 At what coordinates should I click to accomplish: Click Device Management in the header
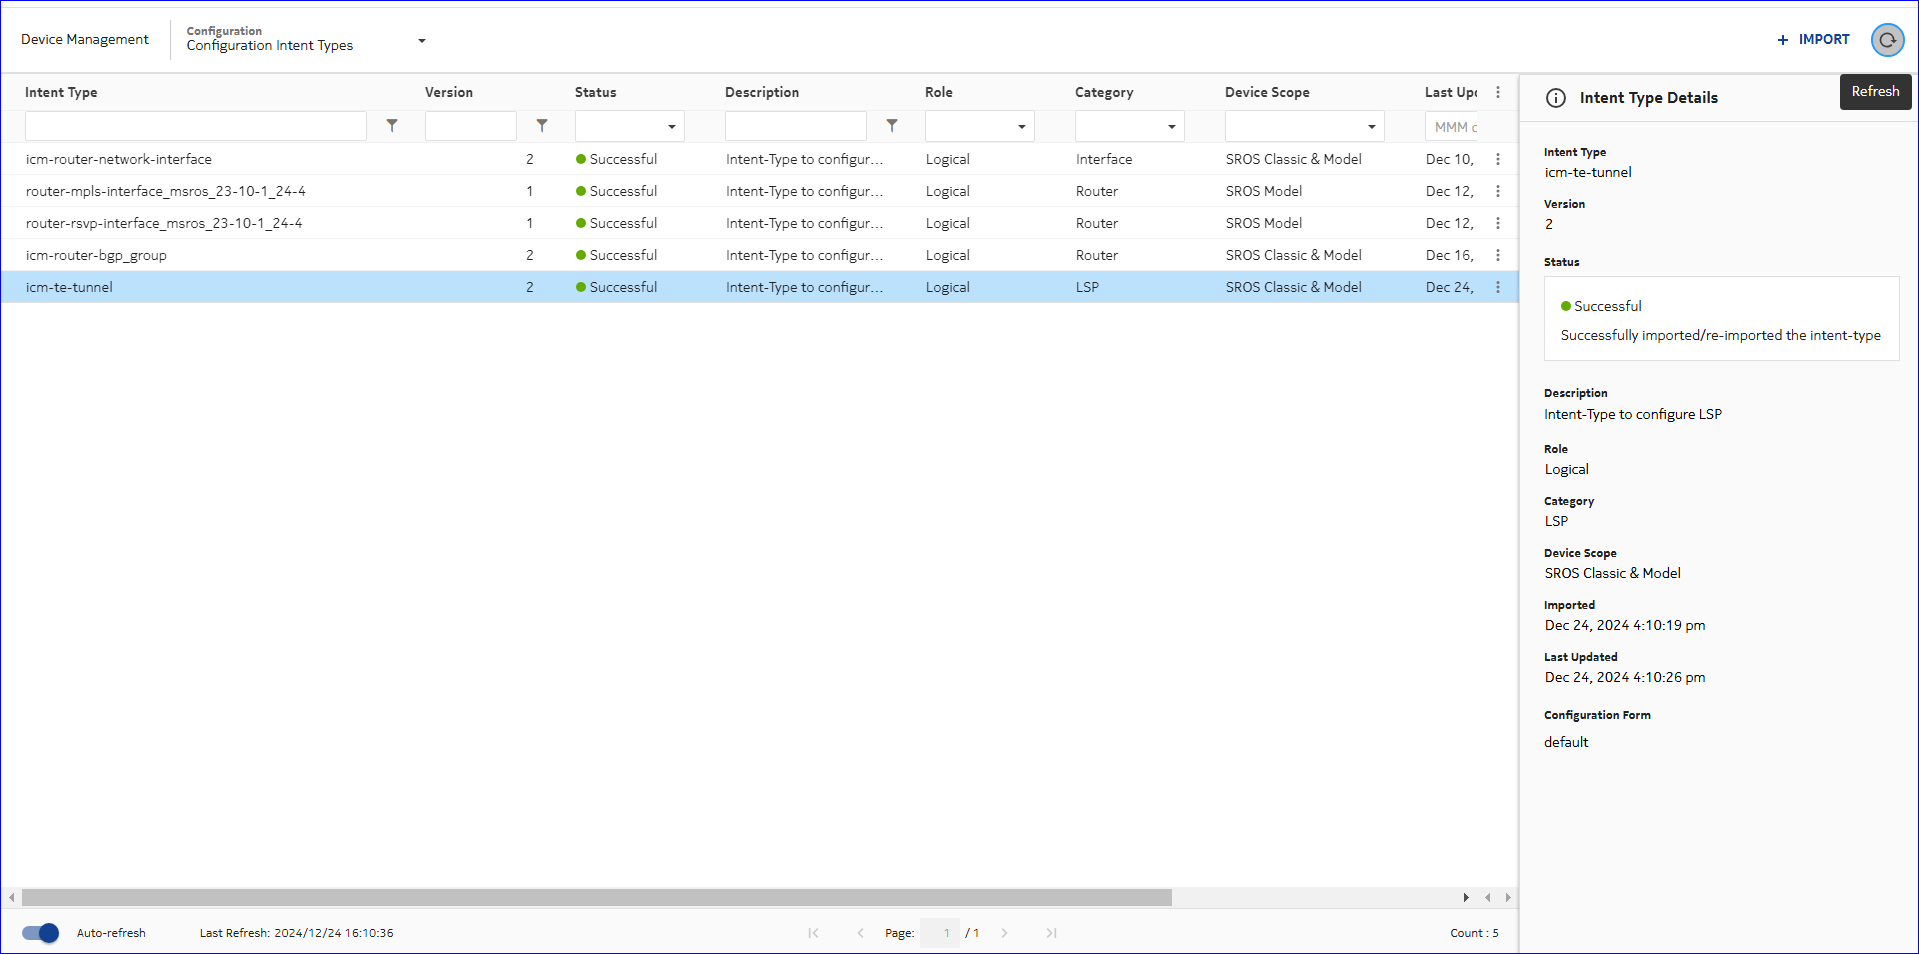pos(85,40)
